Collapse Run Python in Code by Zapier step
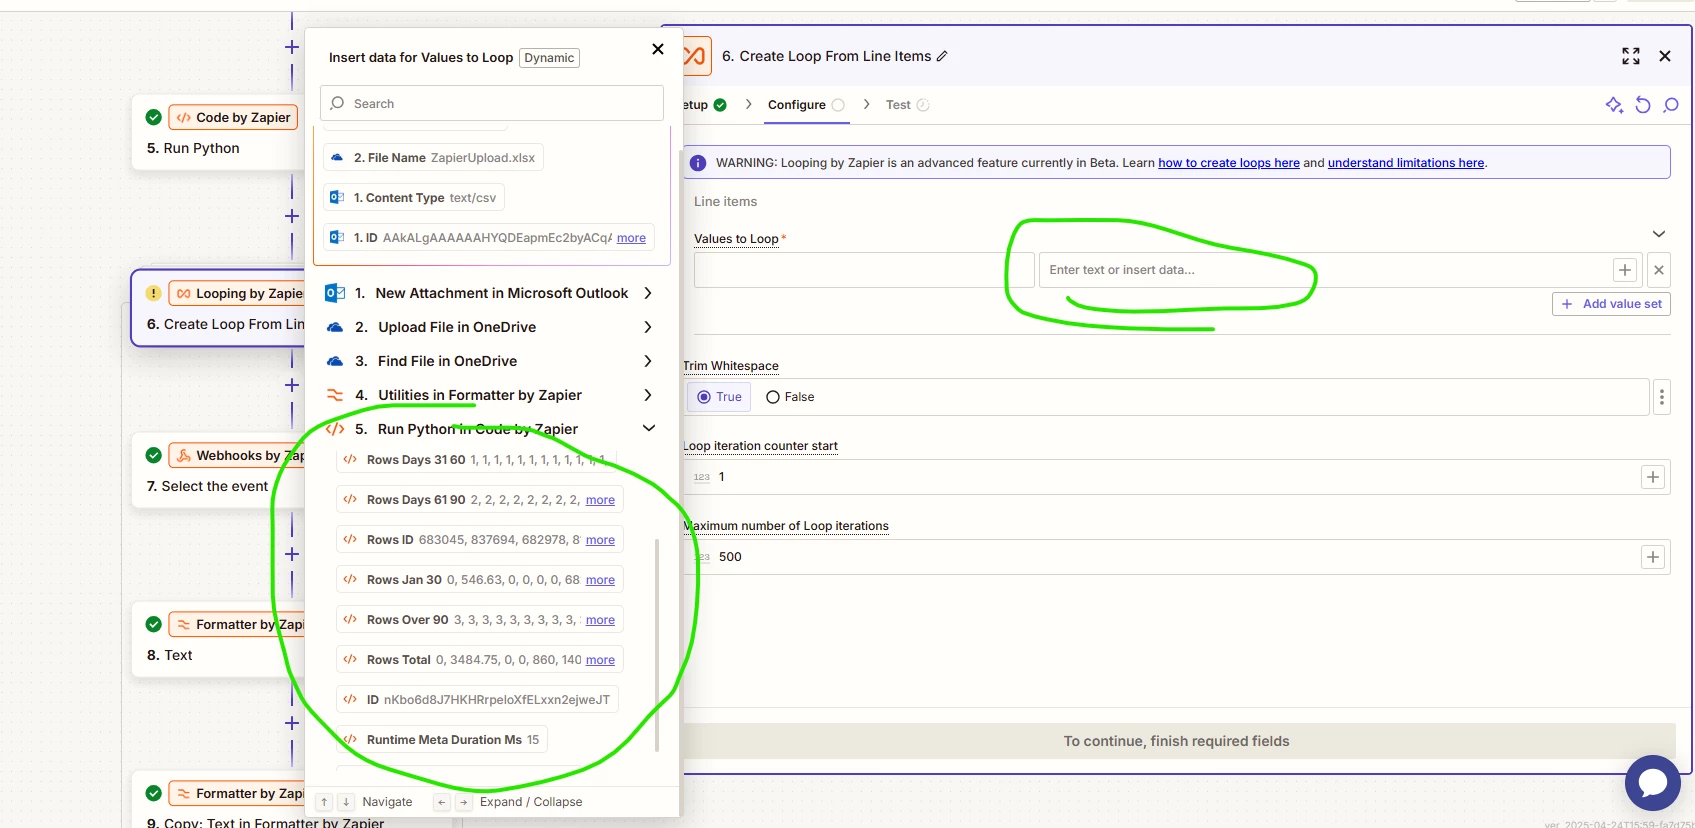This screenshot has height=828, width=1695. (x=648, y=428)
